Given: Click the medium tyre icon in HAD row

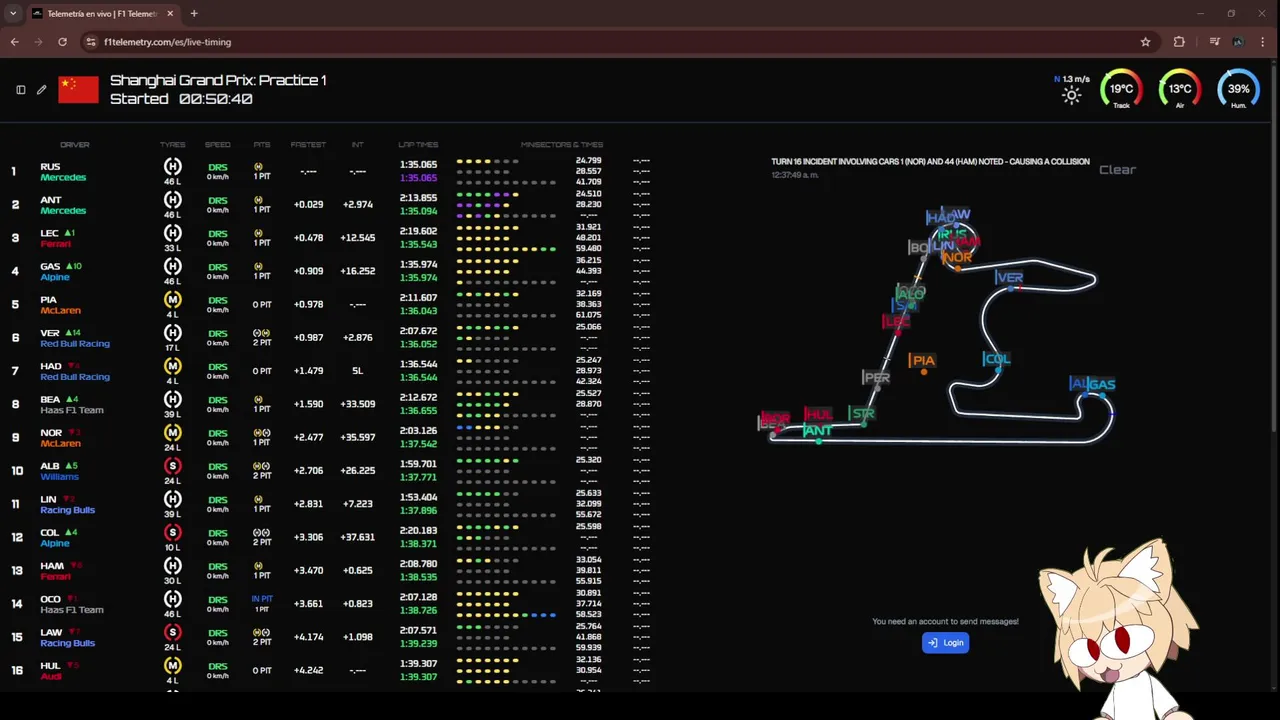Looking at the screenshot, I should tap(173, 366).
